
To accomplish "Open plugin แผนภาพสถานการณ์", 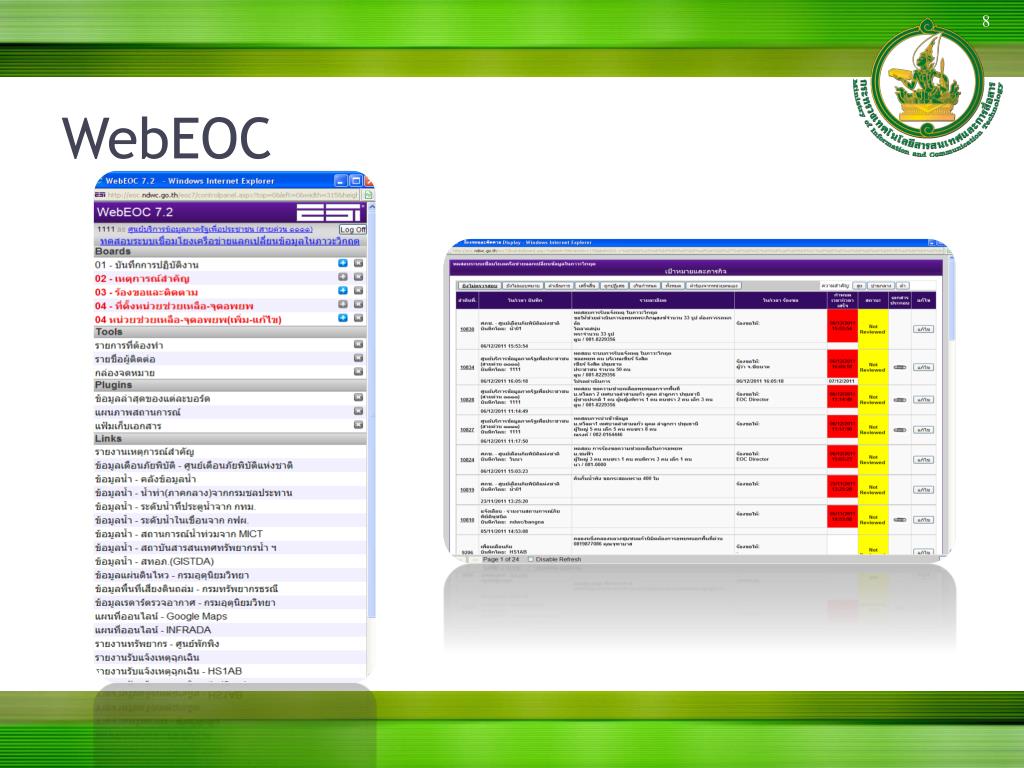I will tap(138, 413).
